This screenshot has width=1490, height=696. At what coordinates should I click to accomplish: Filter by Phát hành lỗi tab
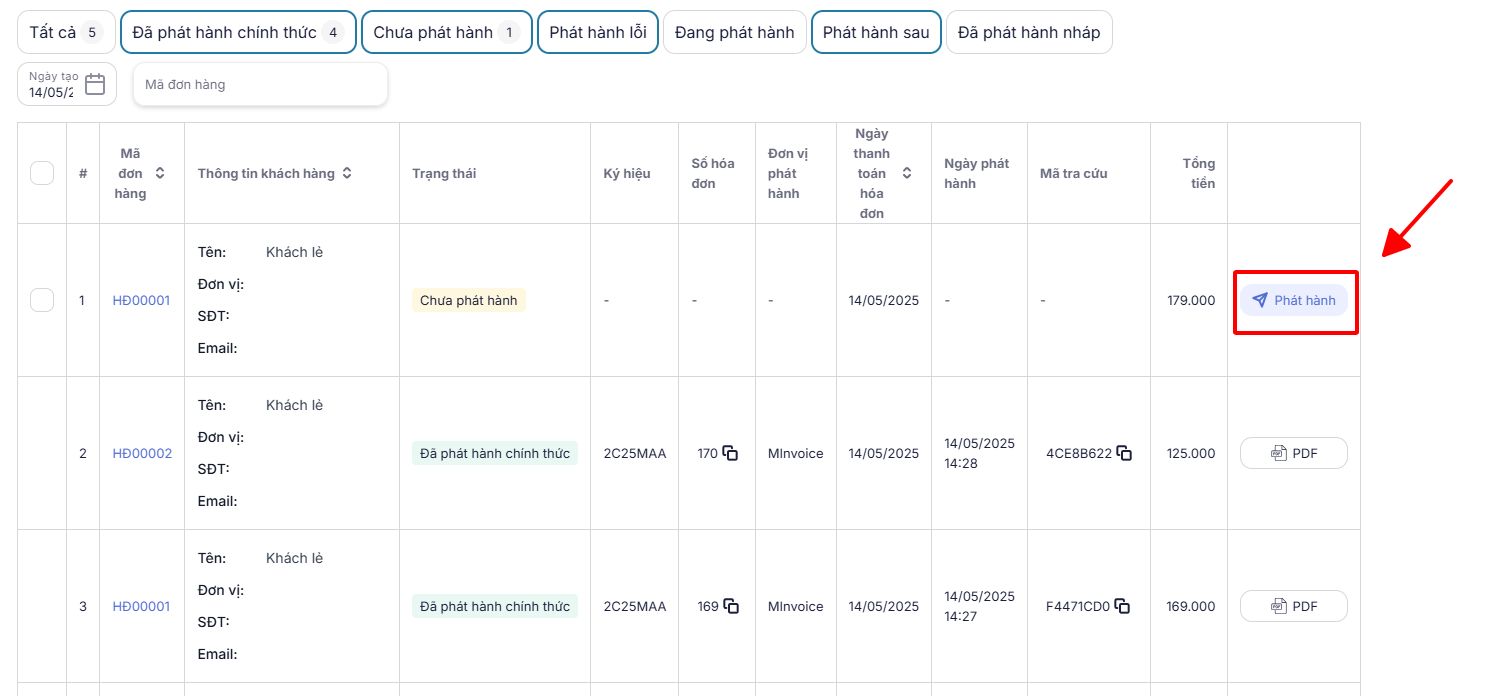click(597, 32)
